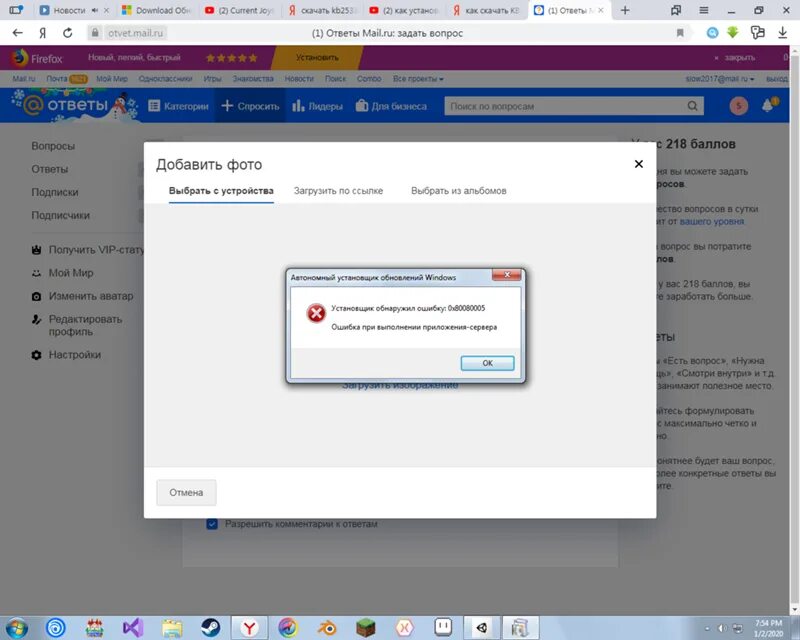The width and height of the screenshot is (800, 640).
Task: Open Windows Start menu orb
Action: tap(16, 627)
